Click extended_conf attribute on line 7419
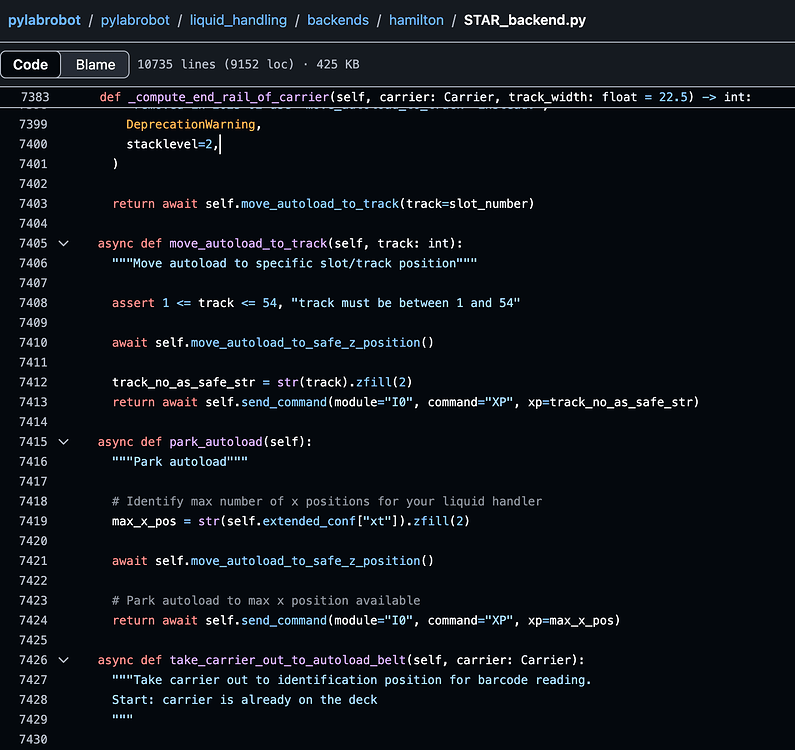This screenshot has height=750, width=795. pos(309,521)
